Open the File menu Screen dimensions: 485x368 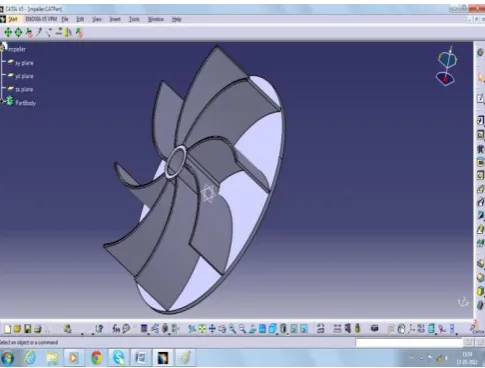[x=65, y=19]
